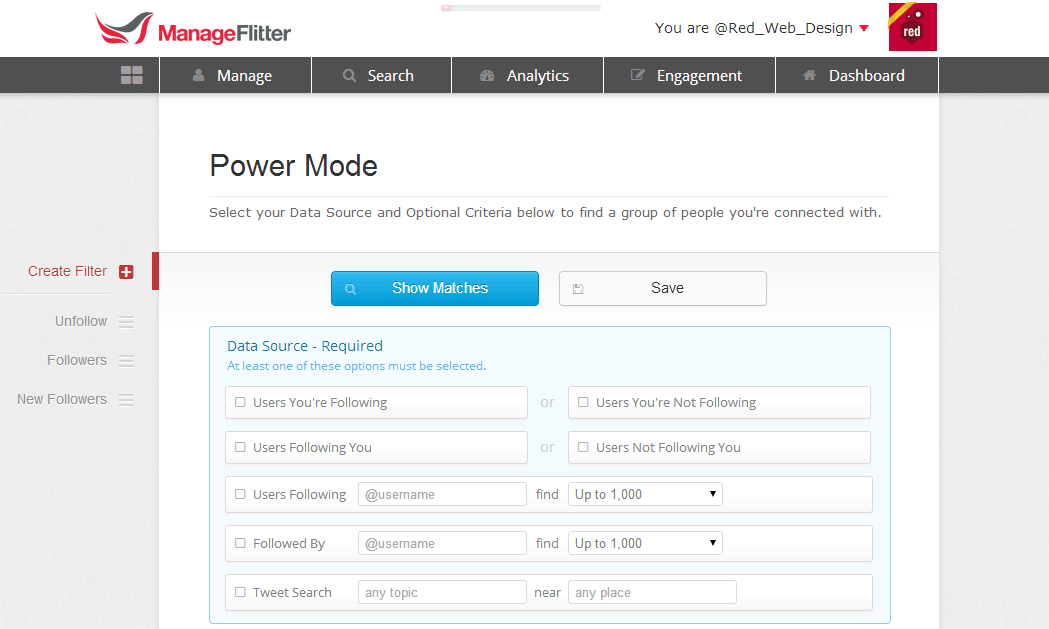
Task: Toggle the Tweet Search checkbox
Action: [240, 592]
